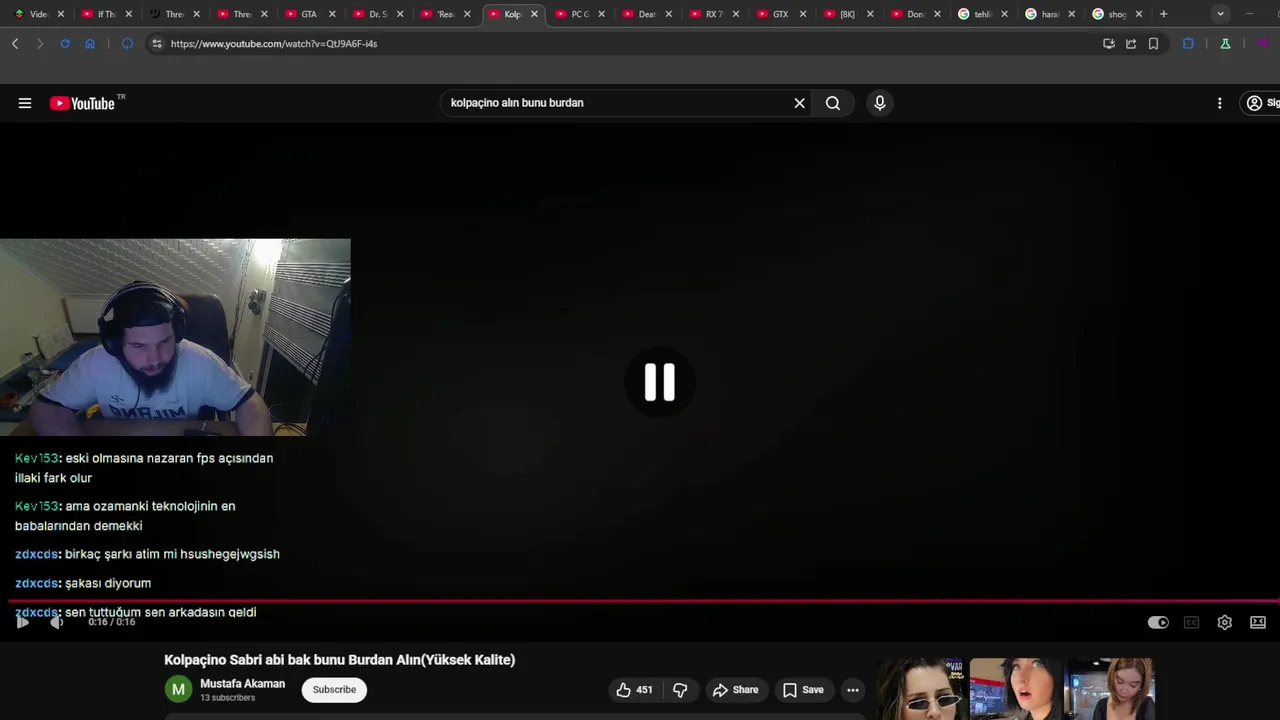Image resolution: width=1280 pixels, height=720 pixels.
Task: Toggle the autoplay switch in player
Action: 1158,622
